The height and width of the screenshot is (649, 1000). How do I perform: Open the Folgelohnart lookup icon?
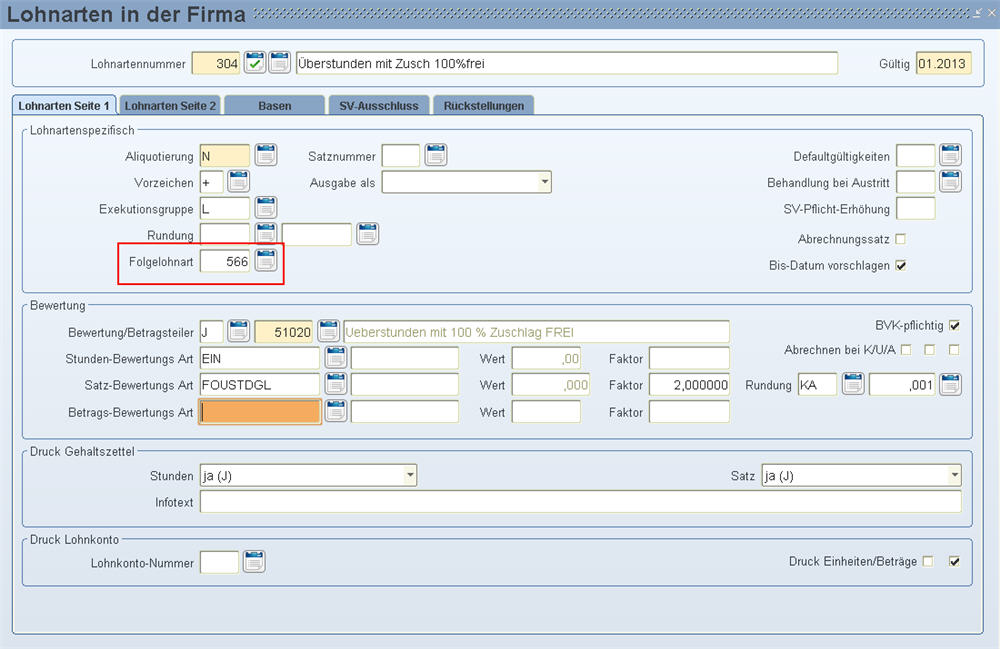pos(266,260)
